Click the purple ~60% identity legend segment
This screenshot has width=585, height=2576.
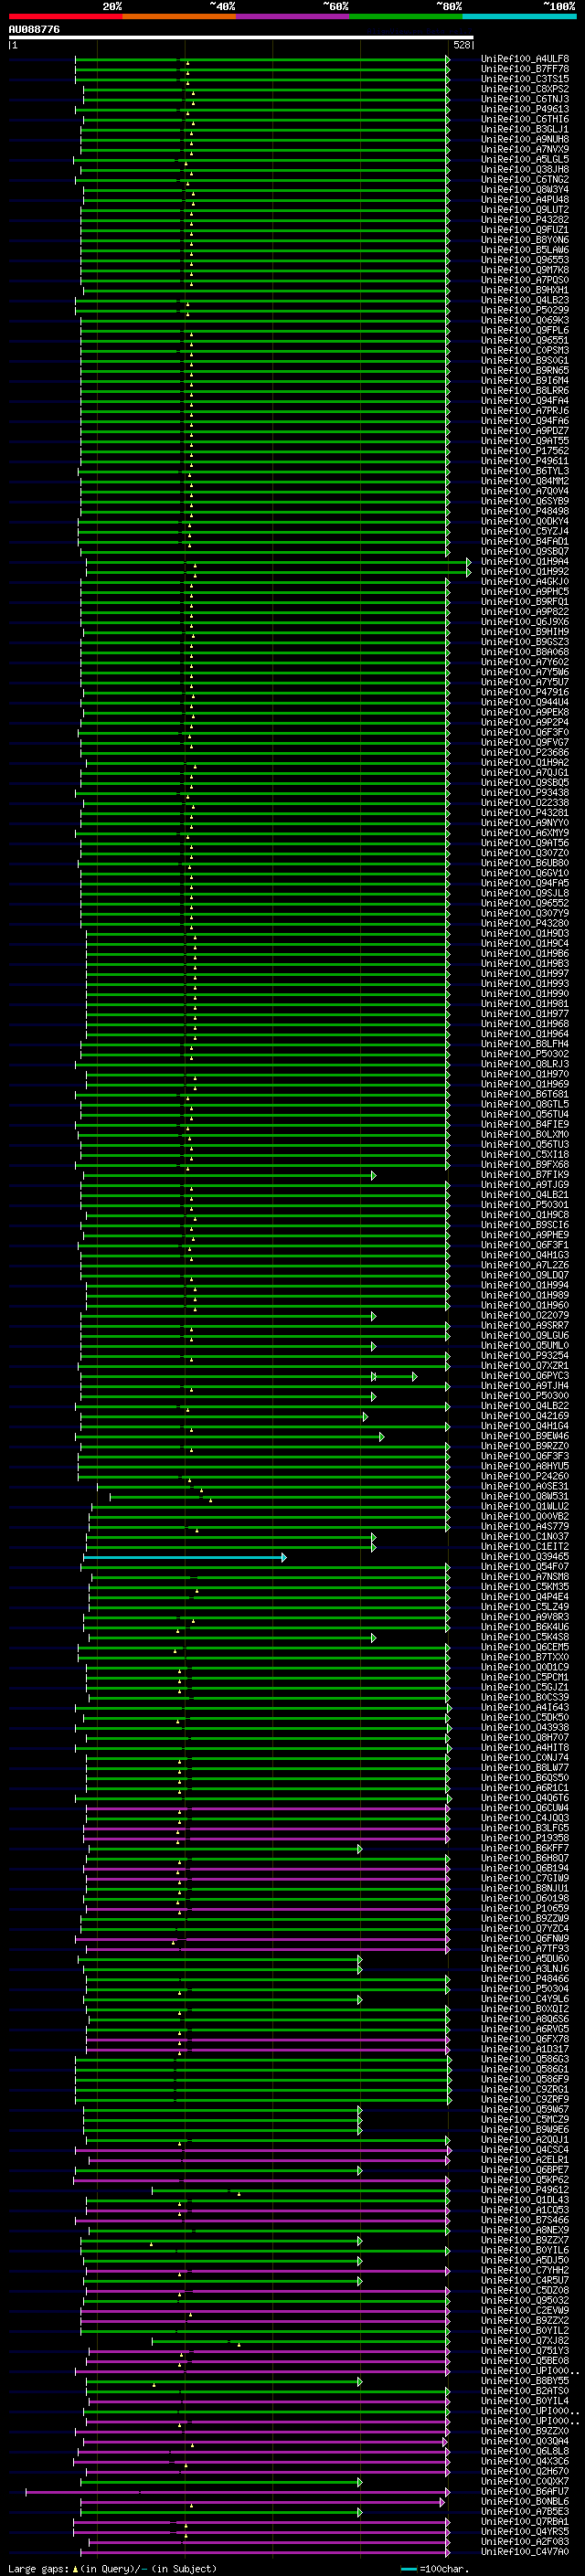(293, 16)
